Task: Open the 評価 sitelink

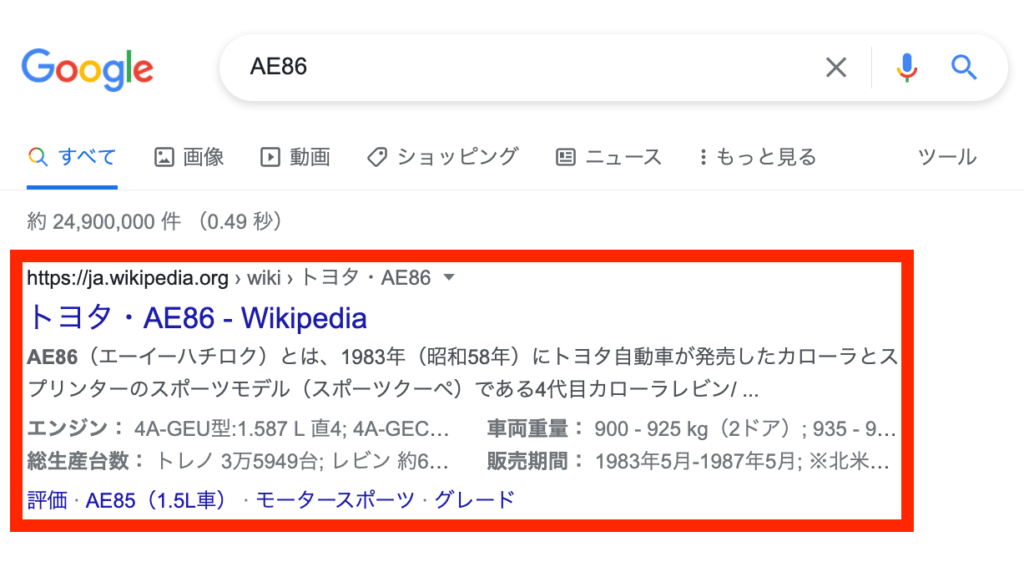Action: point(47,499)
